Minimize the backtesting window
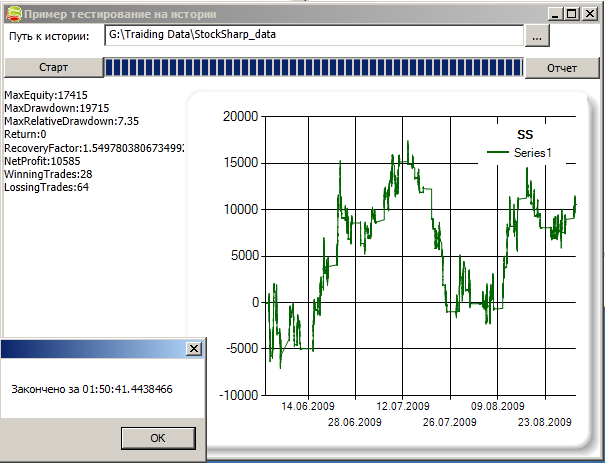The image size is (606, 464). pyautogui.click(x=553, y=14)
